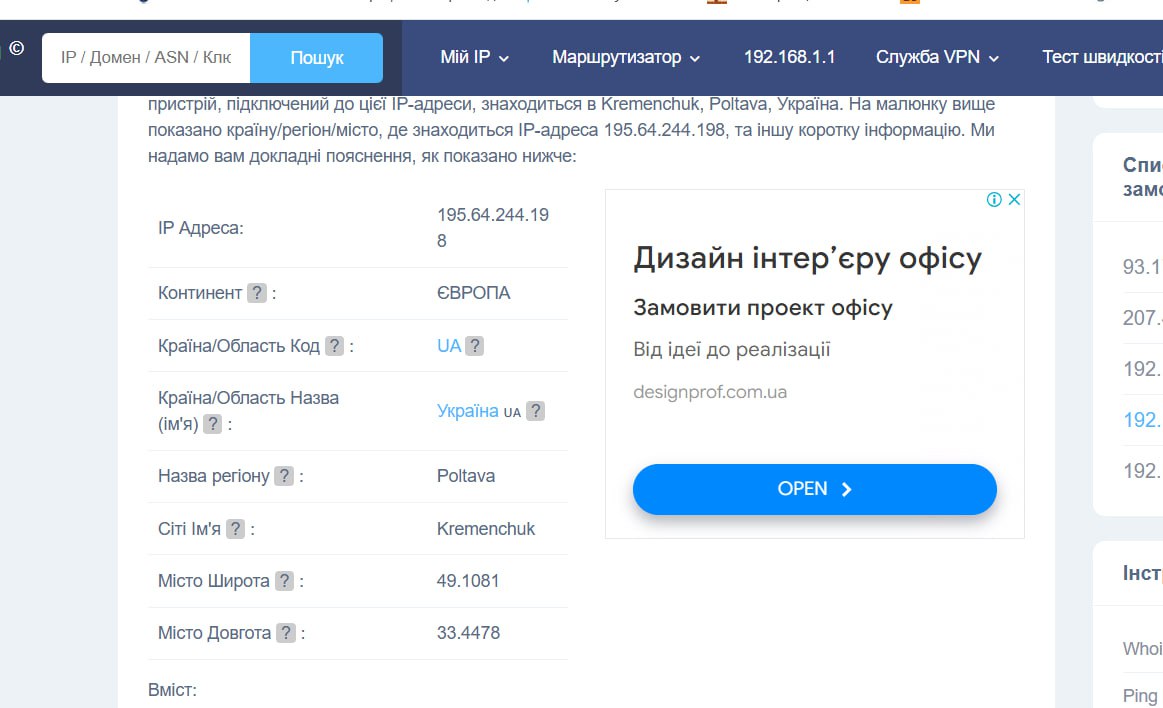The height and width of the screenshot is (708, 1163).
Task: Open the Україна country link
Action: pyautogui.click(x=467, y=411)
